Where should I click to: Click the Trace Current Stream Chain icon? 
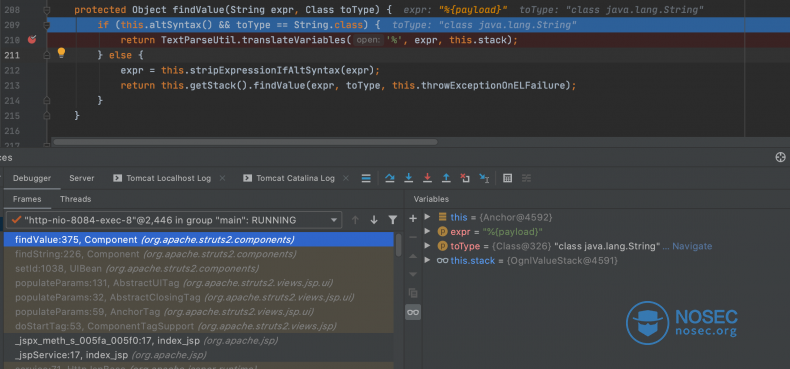click(x=526, y=178)
